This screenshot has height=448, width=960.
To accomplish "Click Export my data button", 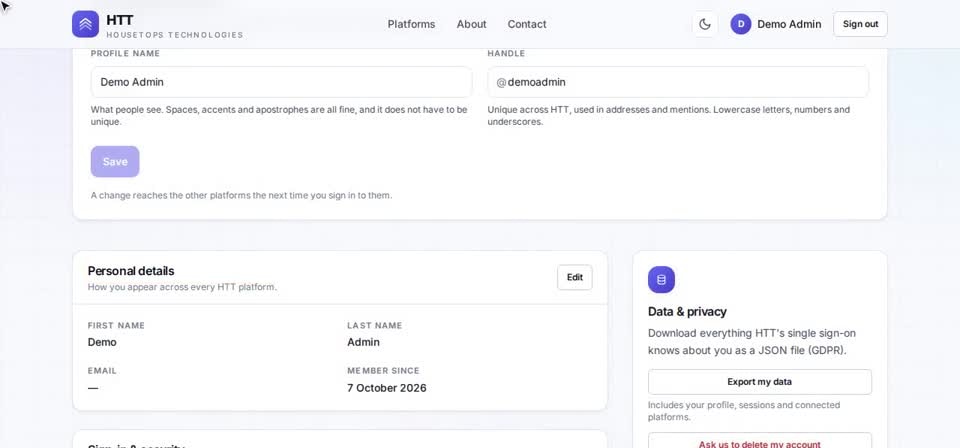I will tap(760, 382).
